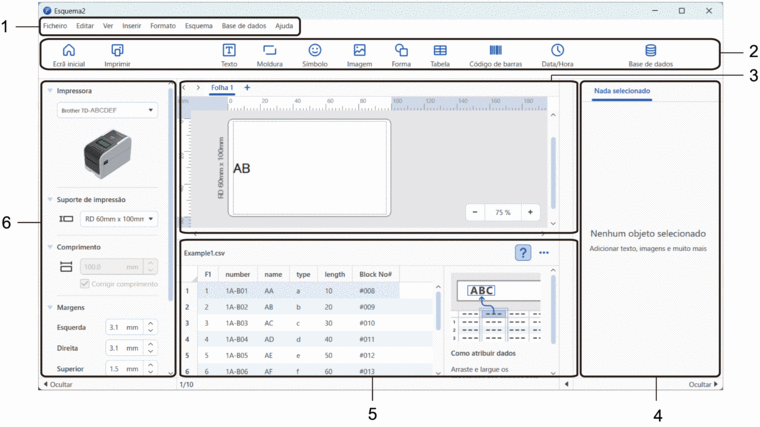Open the Base de dados menu
This screenshot has width=760, height=427.
pyautogui.click(x=244, y=26)
